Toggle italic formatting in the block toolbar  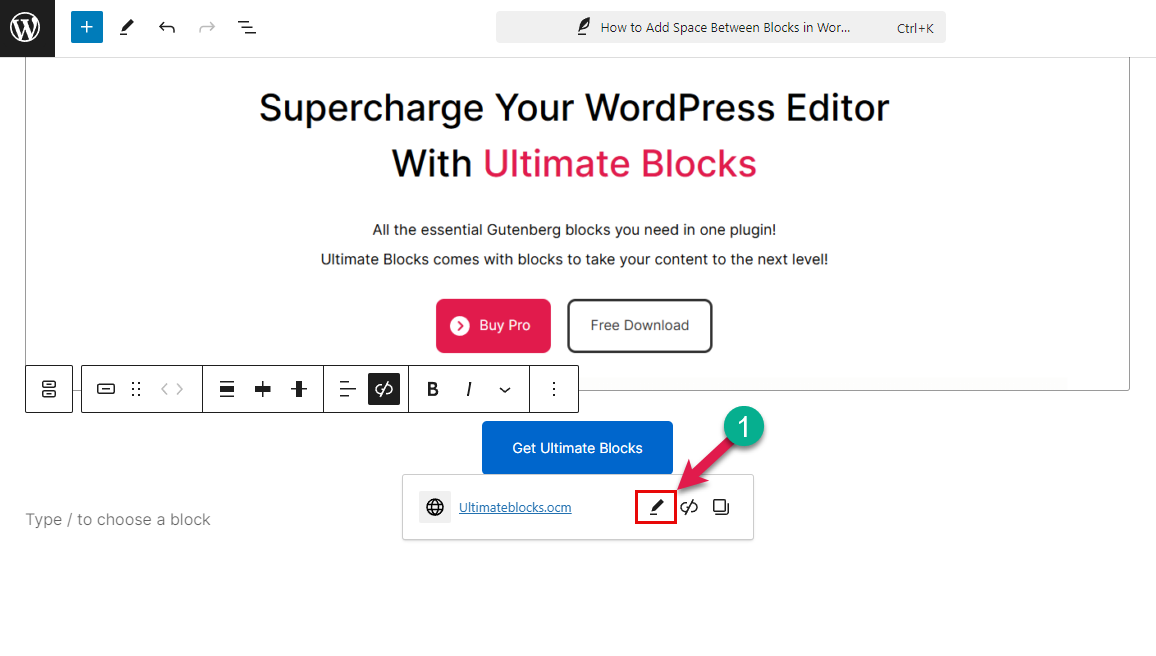468,389
